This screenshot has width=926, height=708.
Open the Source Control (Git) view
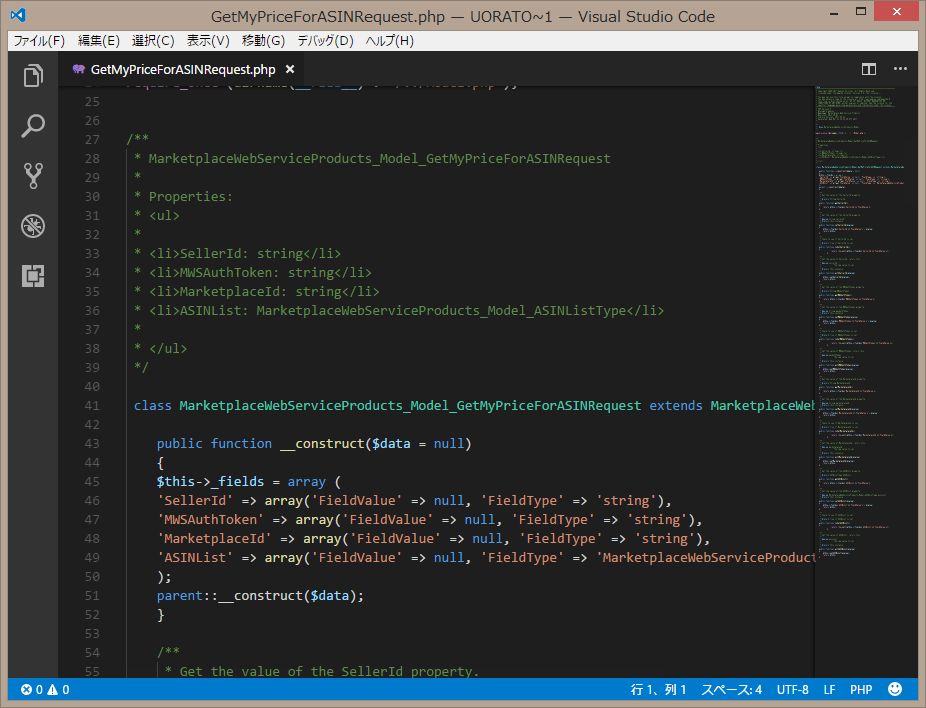[x=33, y=176]
